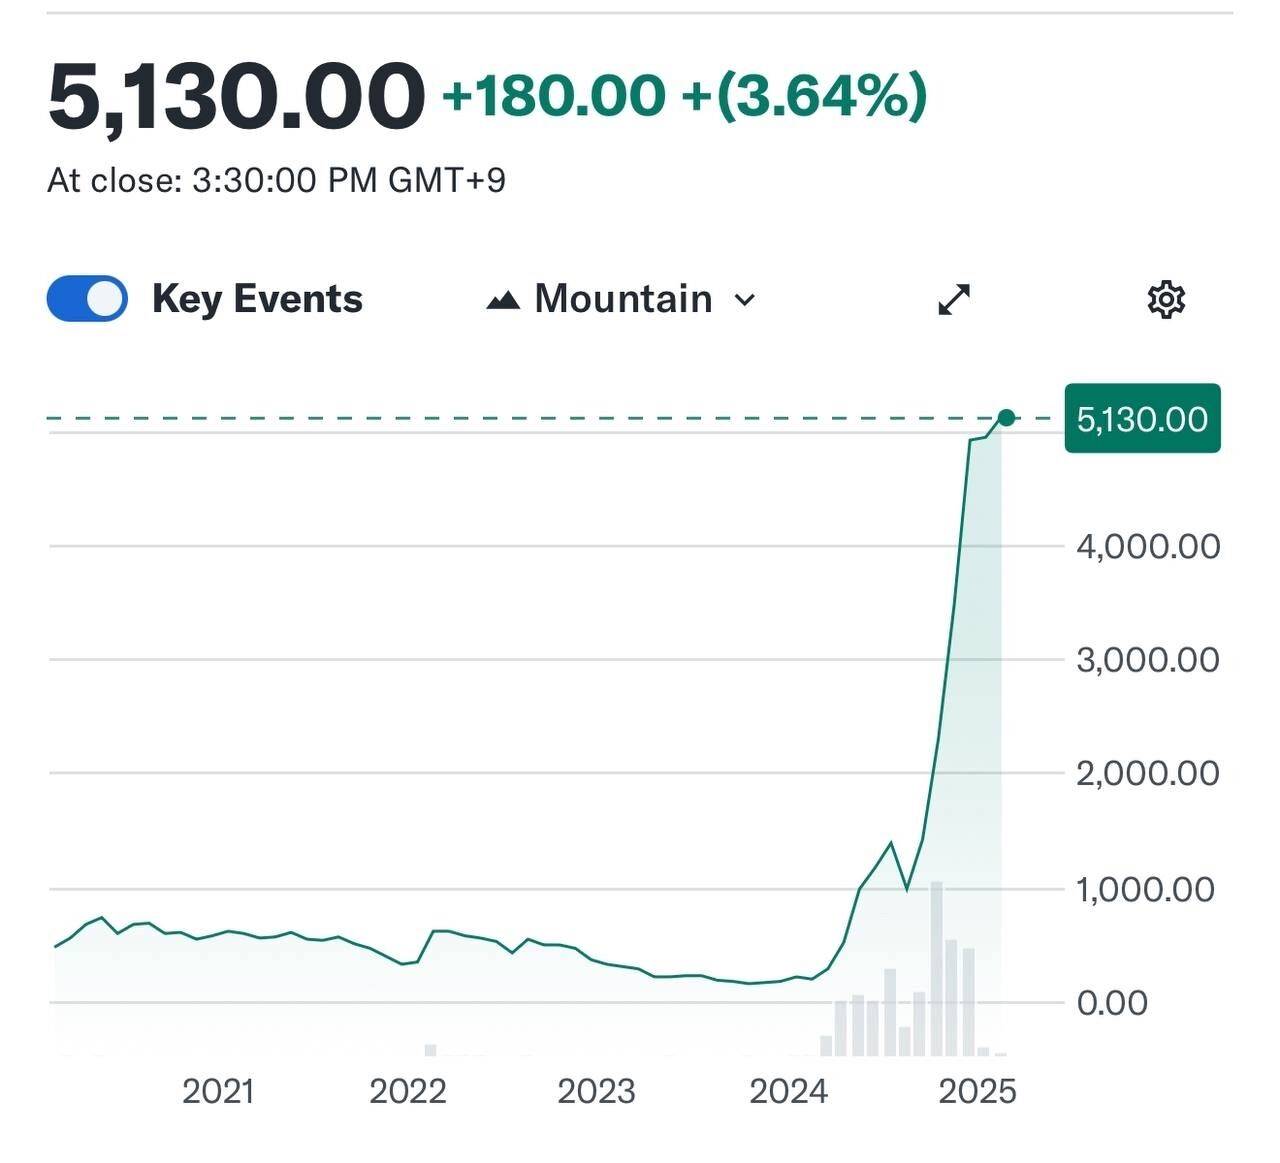Select the Mountain menu item
The width and height of the screenshot is (1280, 1163).
[621, 297]
